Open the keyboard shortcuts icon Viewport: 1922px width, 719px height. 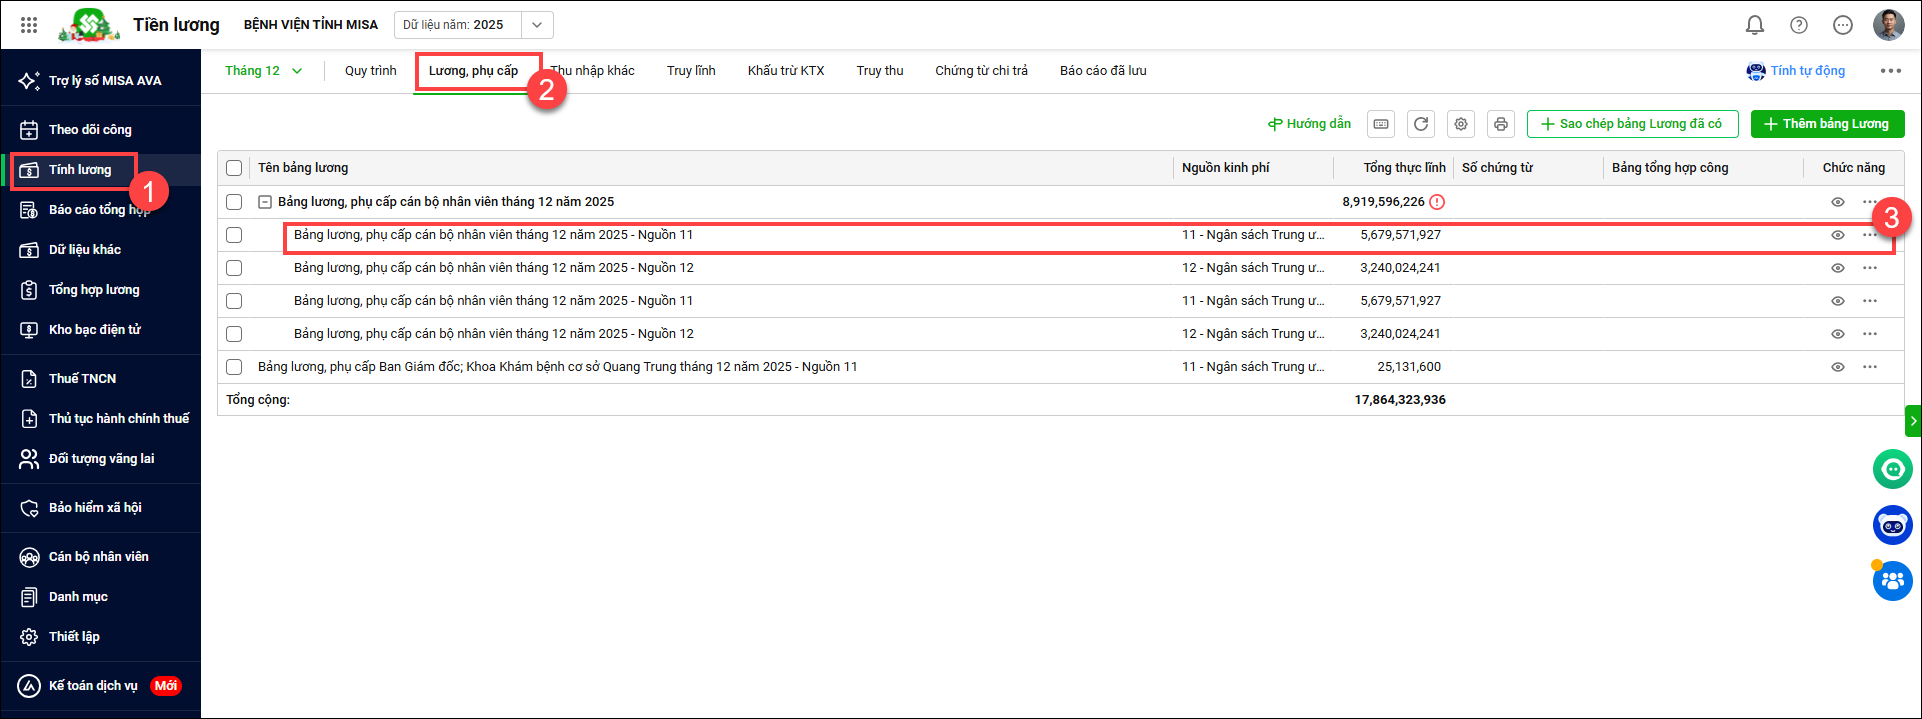1381,124
